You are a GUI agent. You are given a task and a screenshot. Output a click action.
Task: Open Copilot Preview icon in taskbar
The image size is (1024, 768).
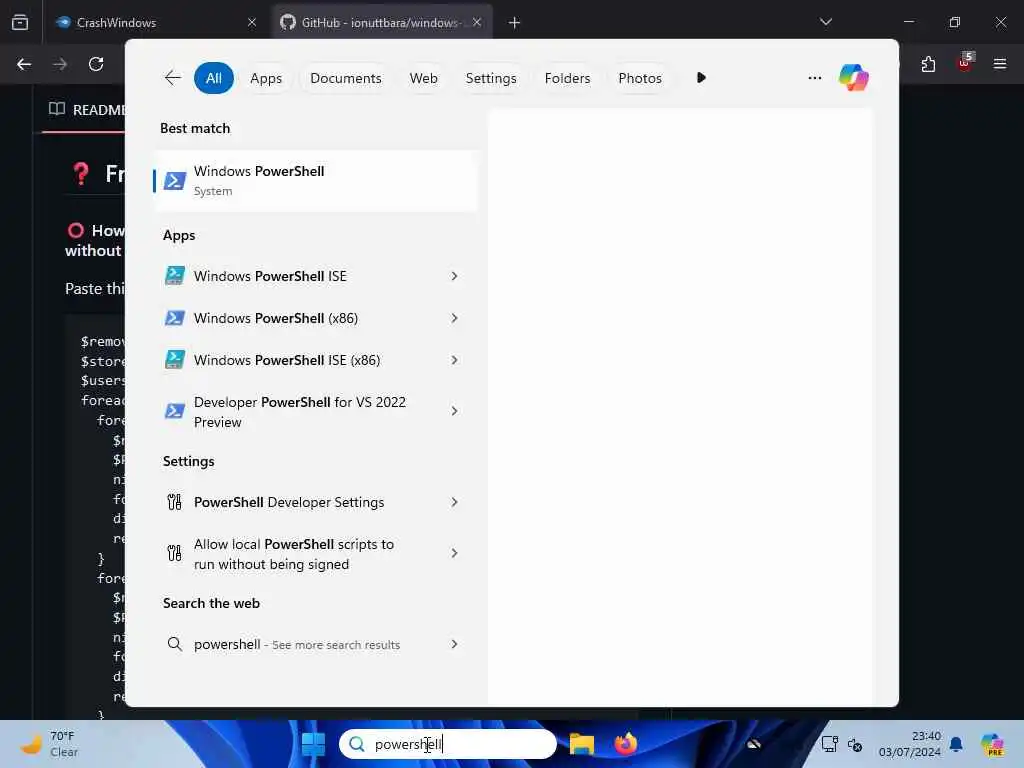pos(992,744)
